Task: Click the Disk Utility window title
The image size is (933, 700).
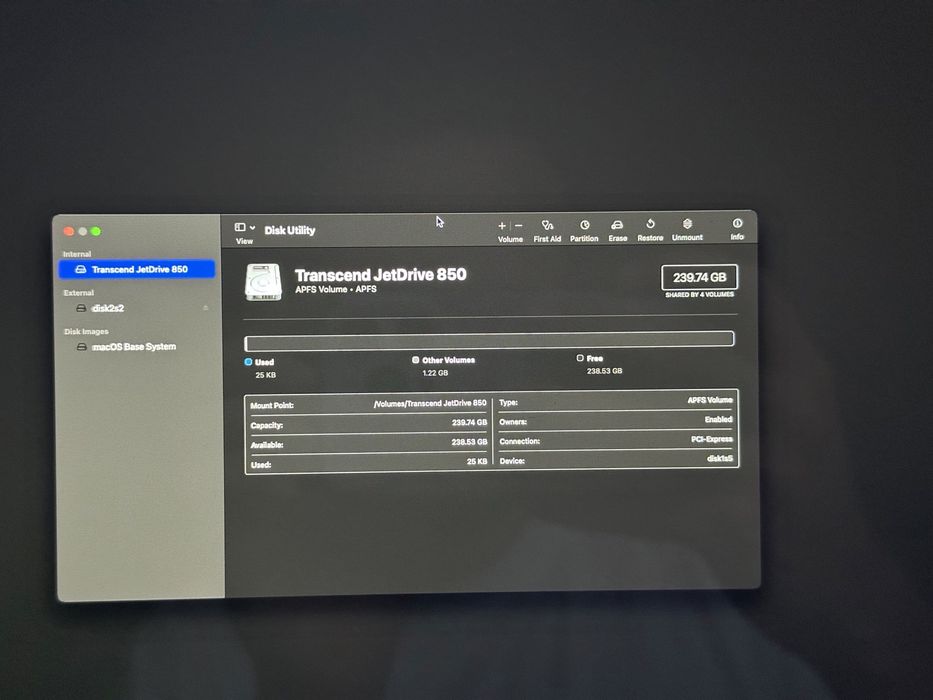Action: (290, 230)
